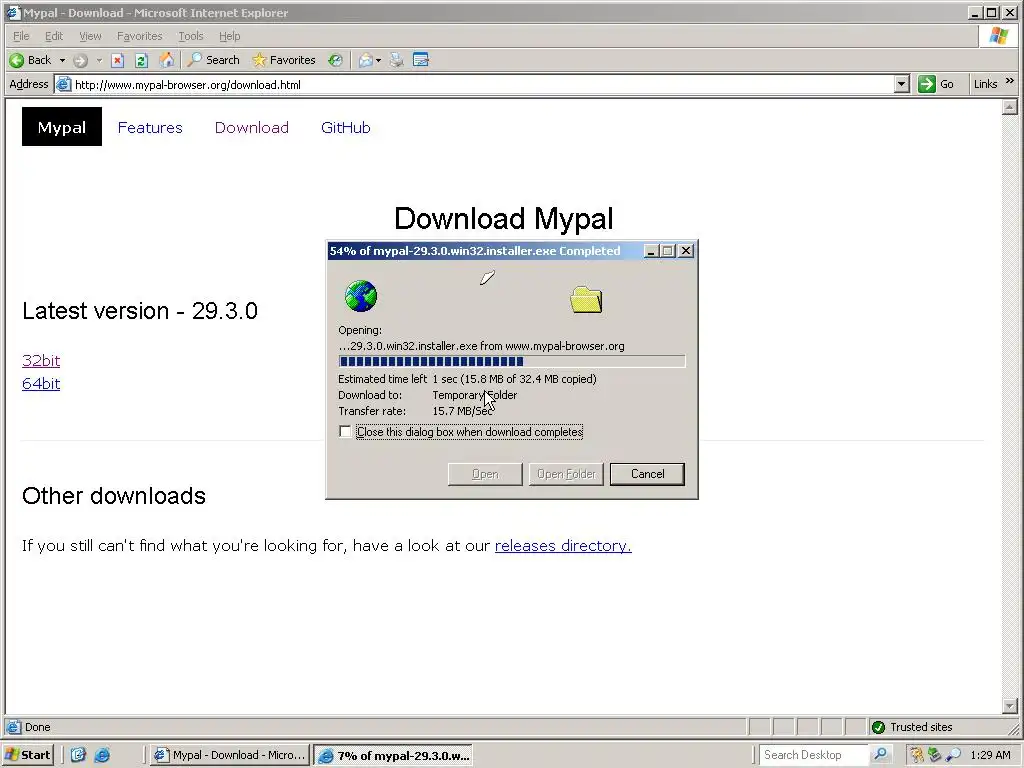The width and height of the screenshot is (1024, 768).
Task: Click the first system tray icon
Action: tap(916, 756)
